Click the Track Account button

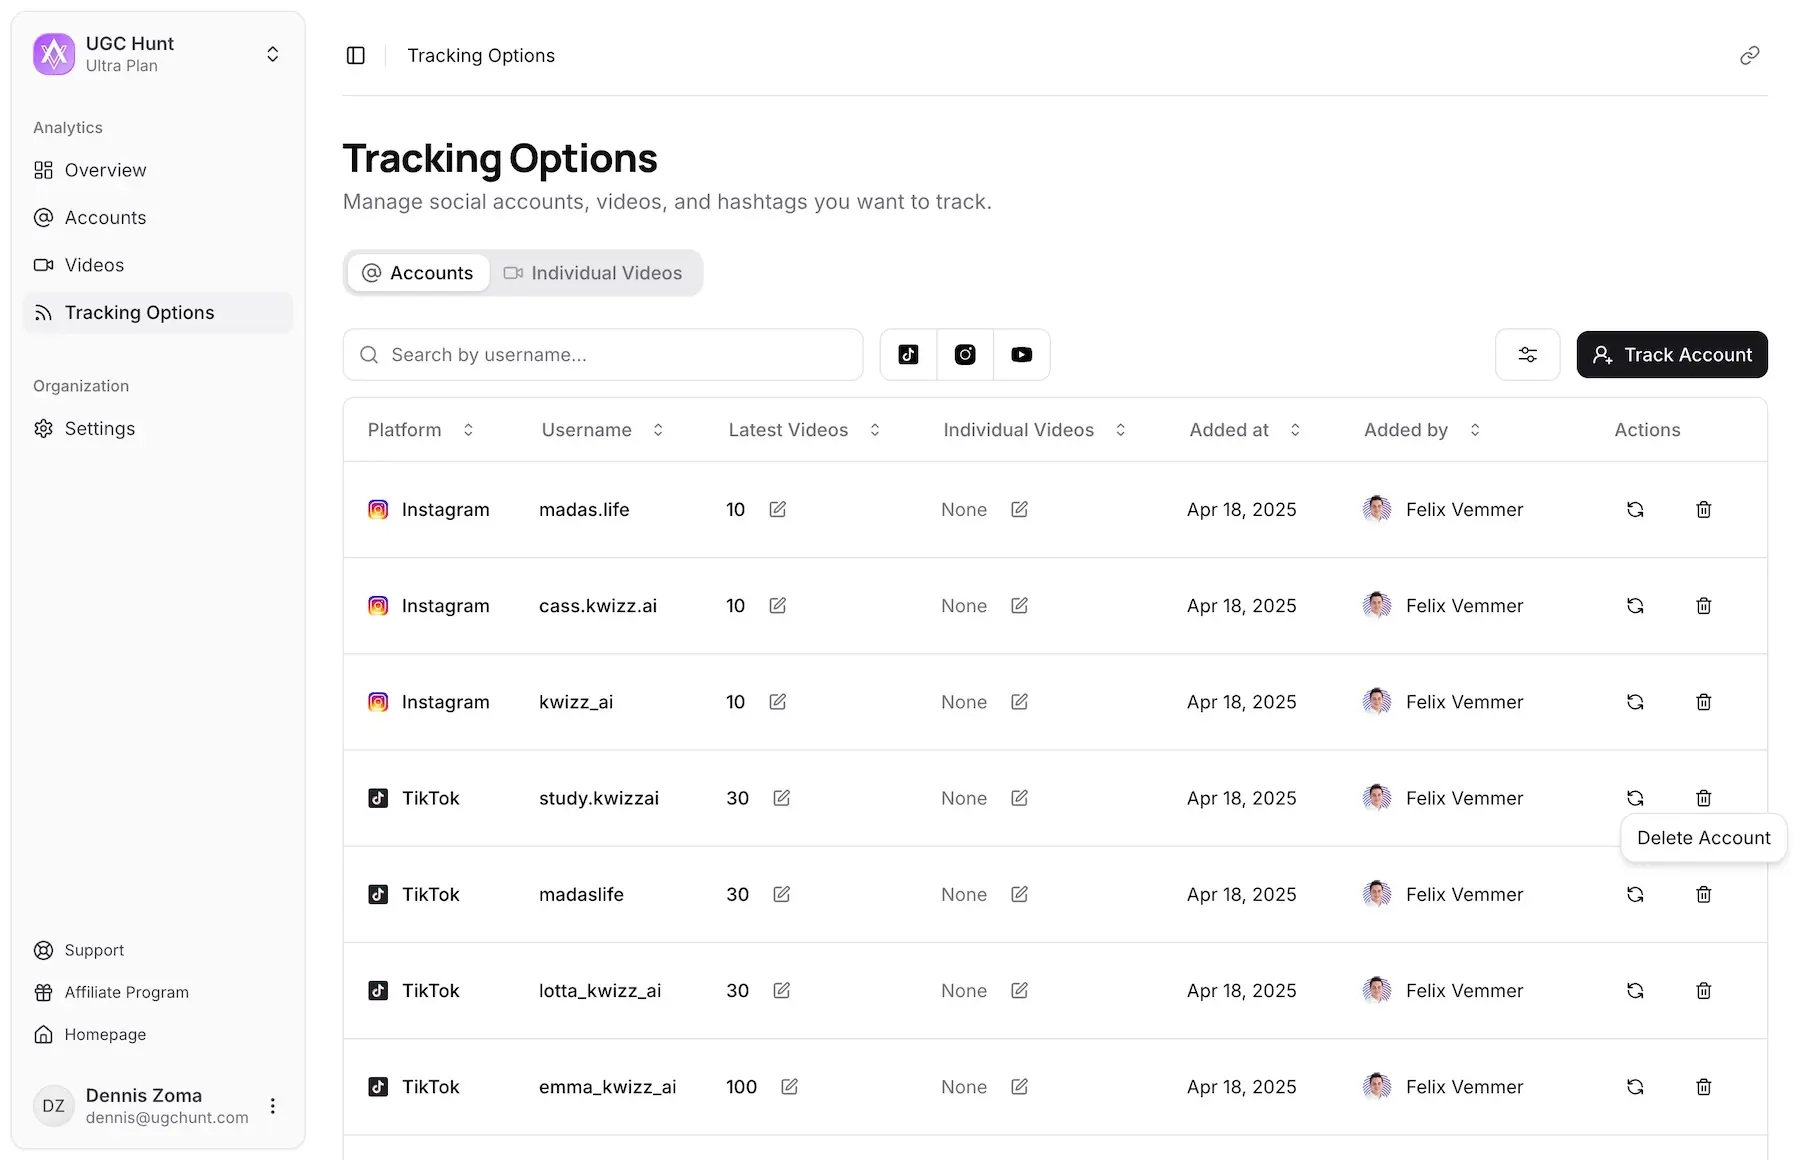pos(1671,355)
